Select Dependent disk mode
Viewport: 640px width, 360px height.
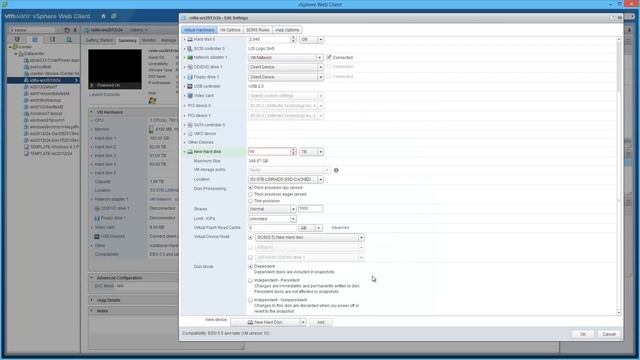tap(250, 267)
